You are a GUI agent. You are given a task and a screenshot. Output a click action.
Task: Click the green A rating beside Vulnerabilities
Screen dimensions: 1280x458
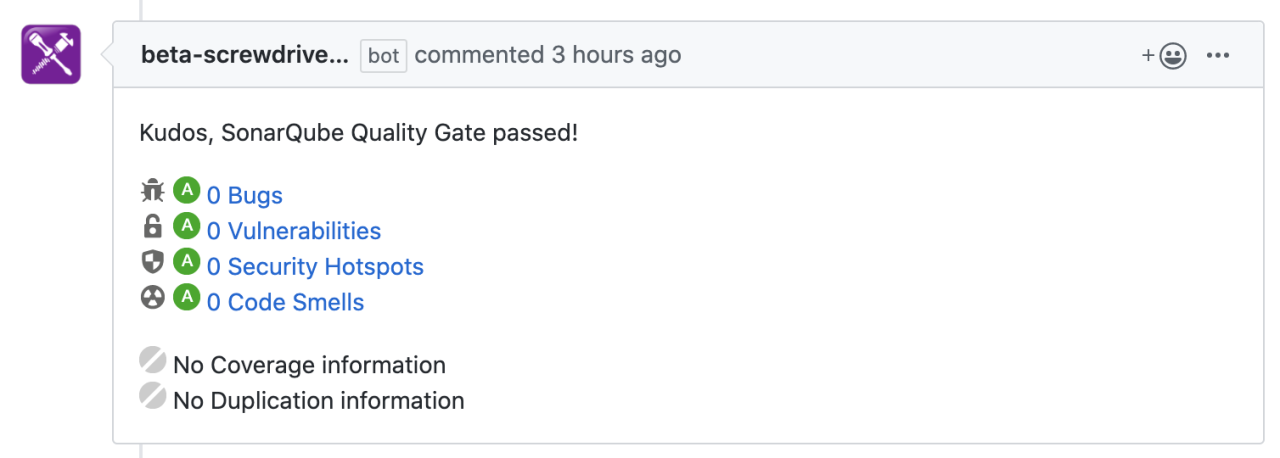186,226
